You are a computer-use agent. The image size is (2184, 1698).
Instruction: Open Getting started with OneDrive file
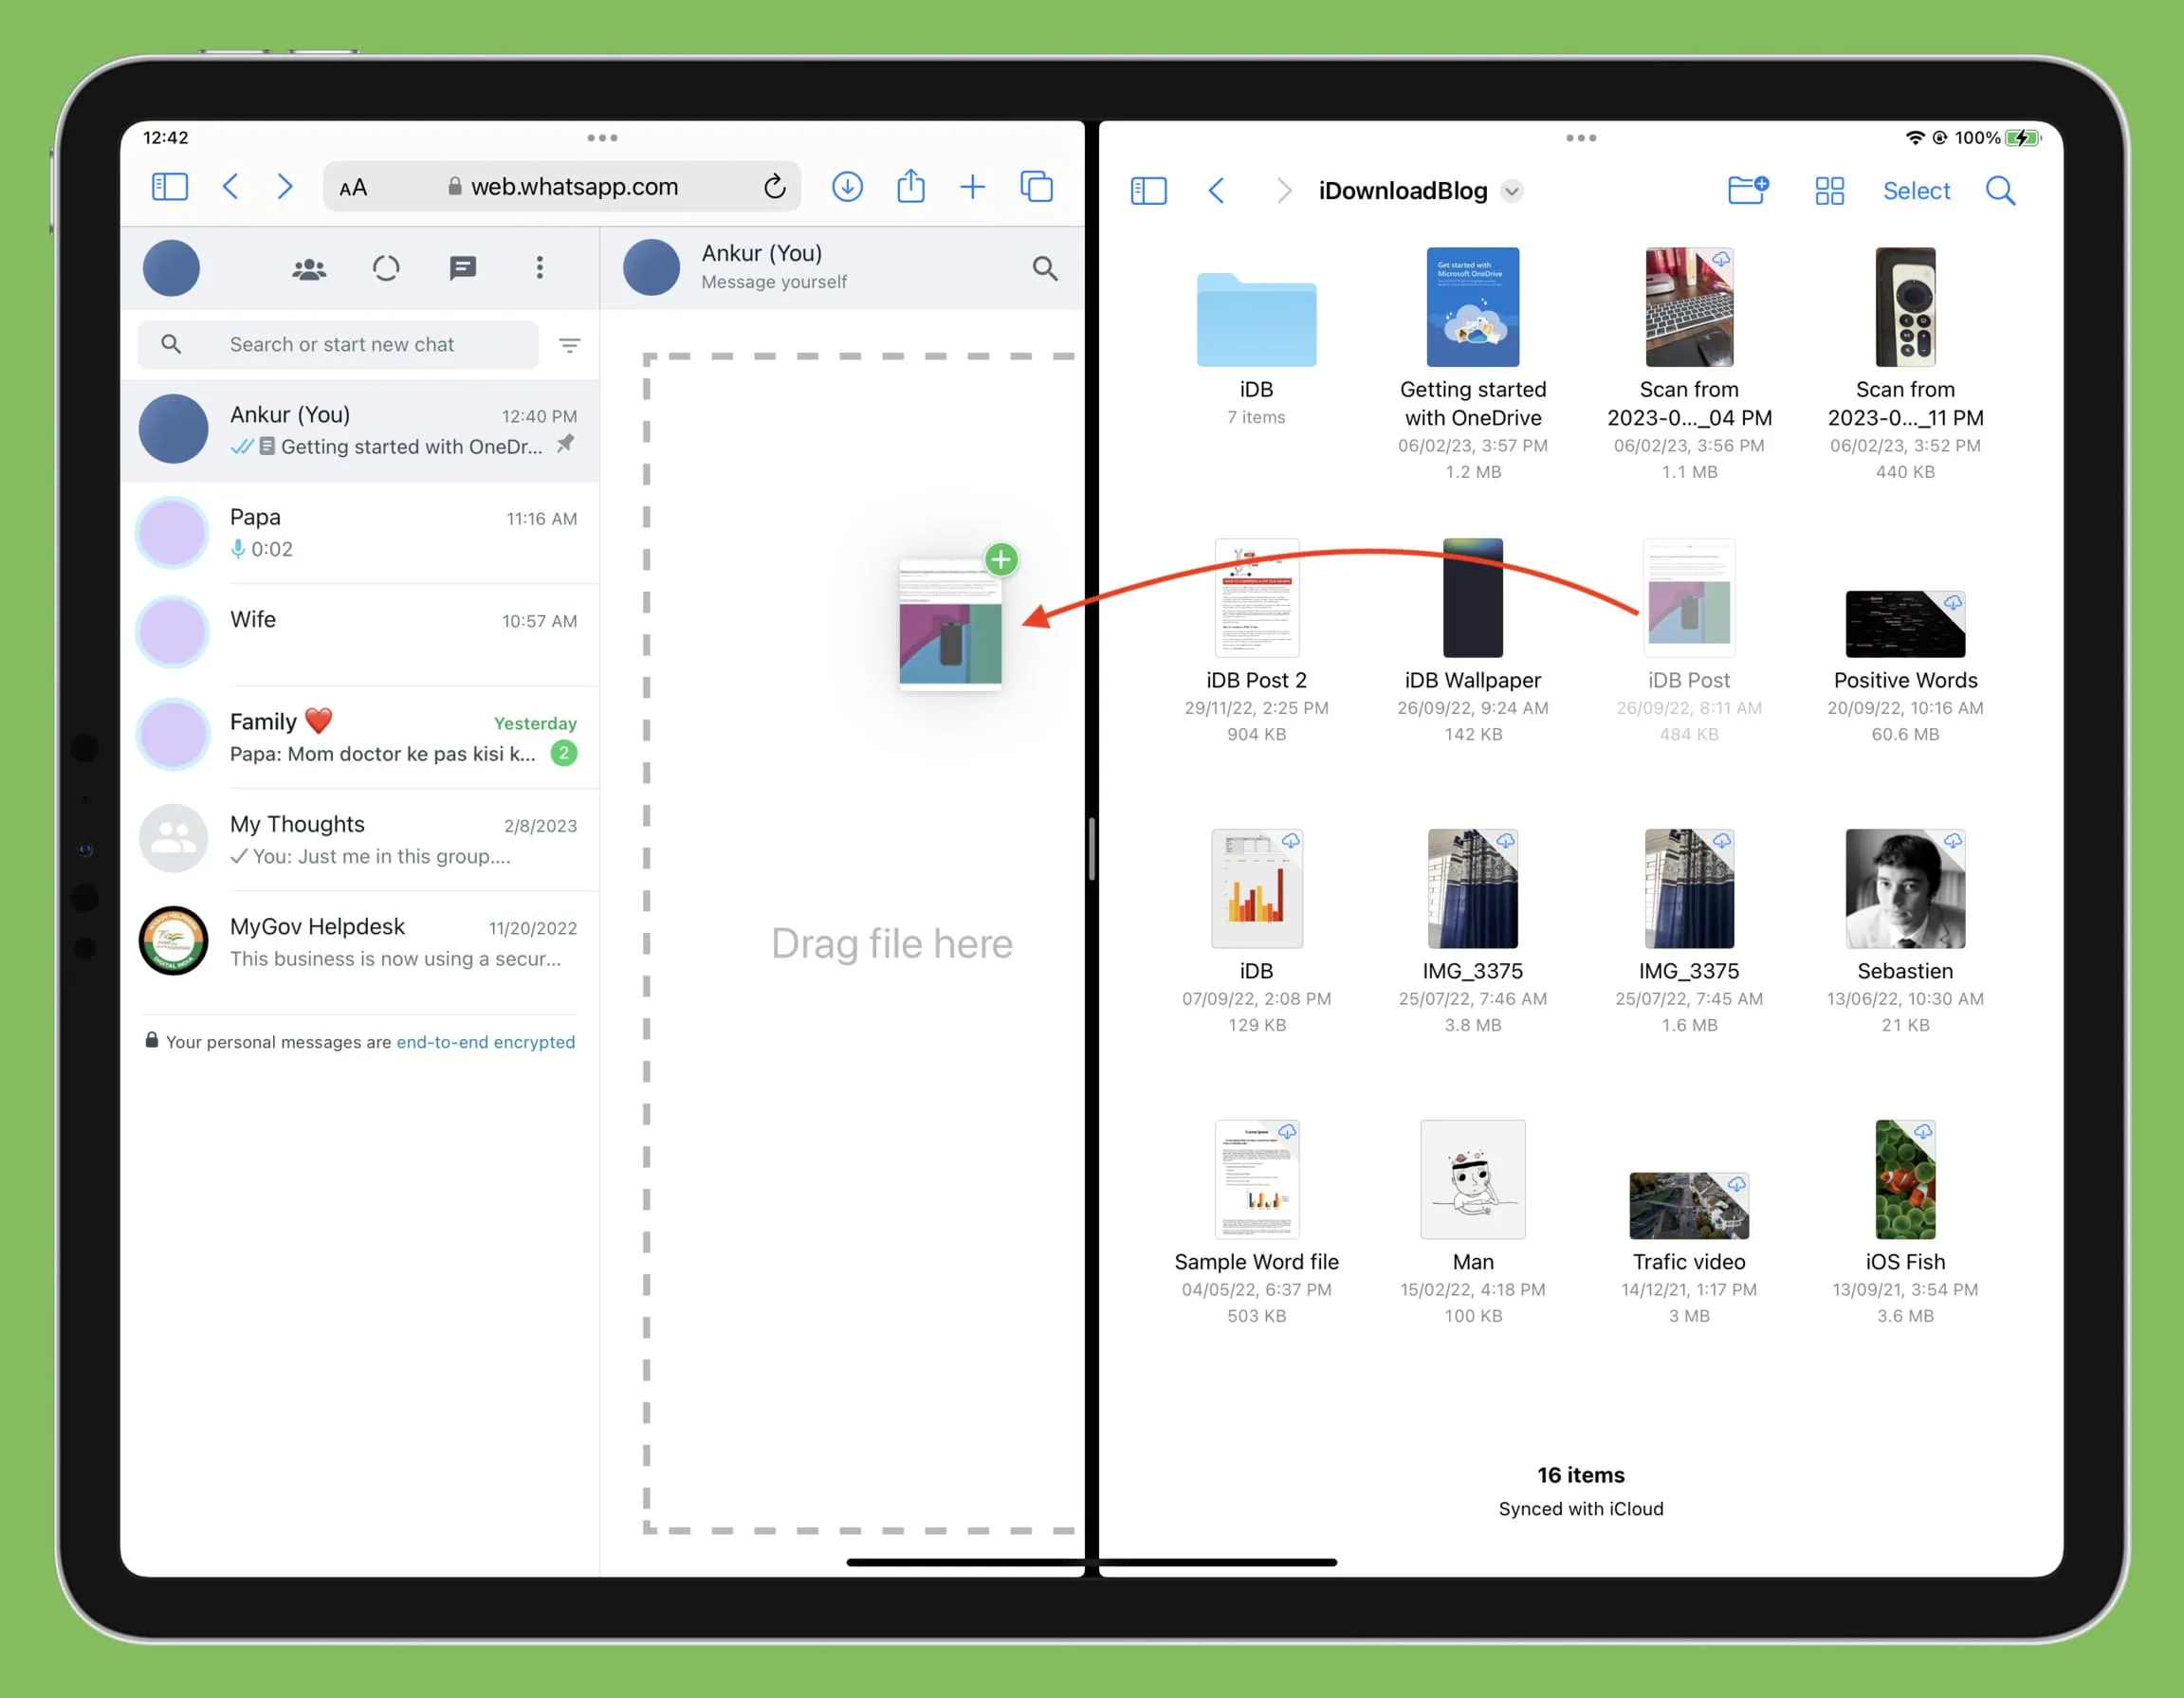pos(1472,307)
